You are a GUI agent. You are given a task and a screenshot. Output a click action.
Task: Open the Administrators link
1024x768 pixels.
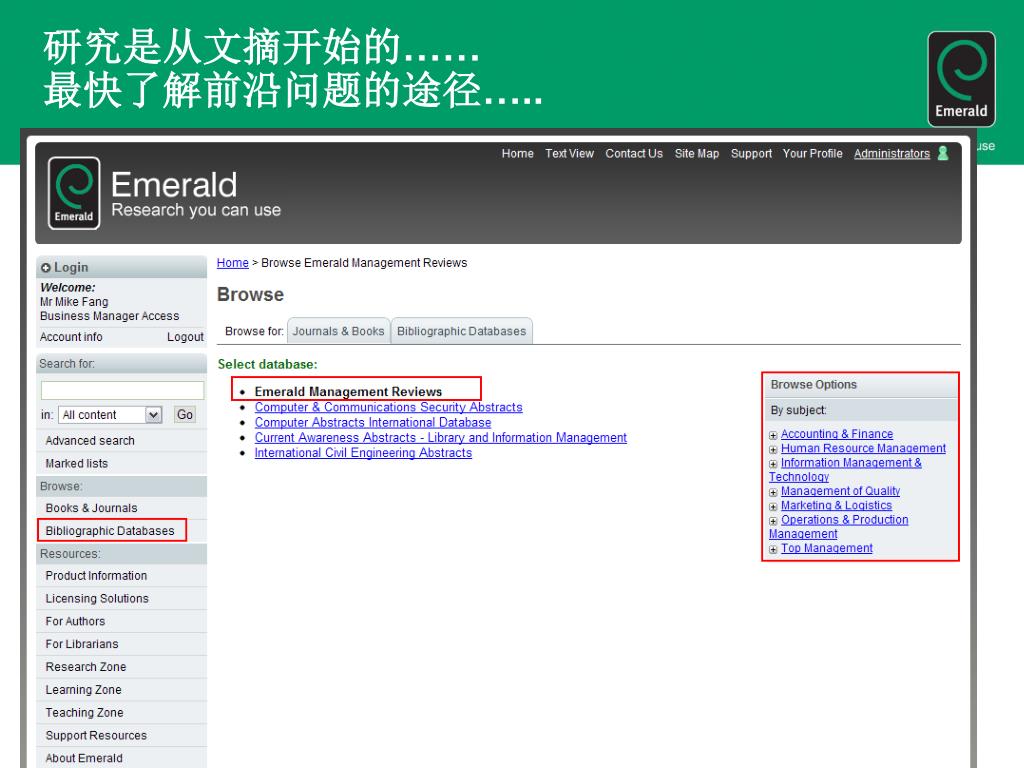tap(891, 153)
